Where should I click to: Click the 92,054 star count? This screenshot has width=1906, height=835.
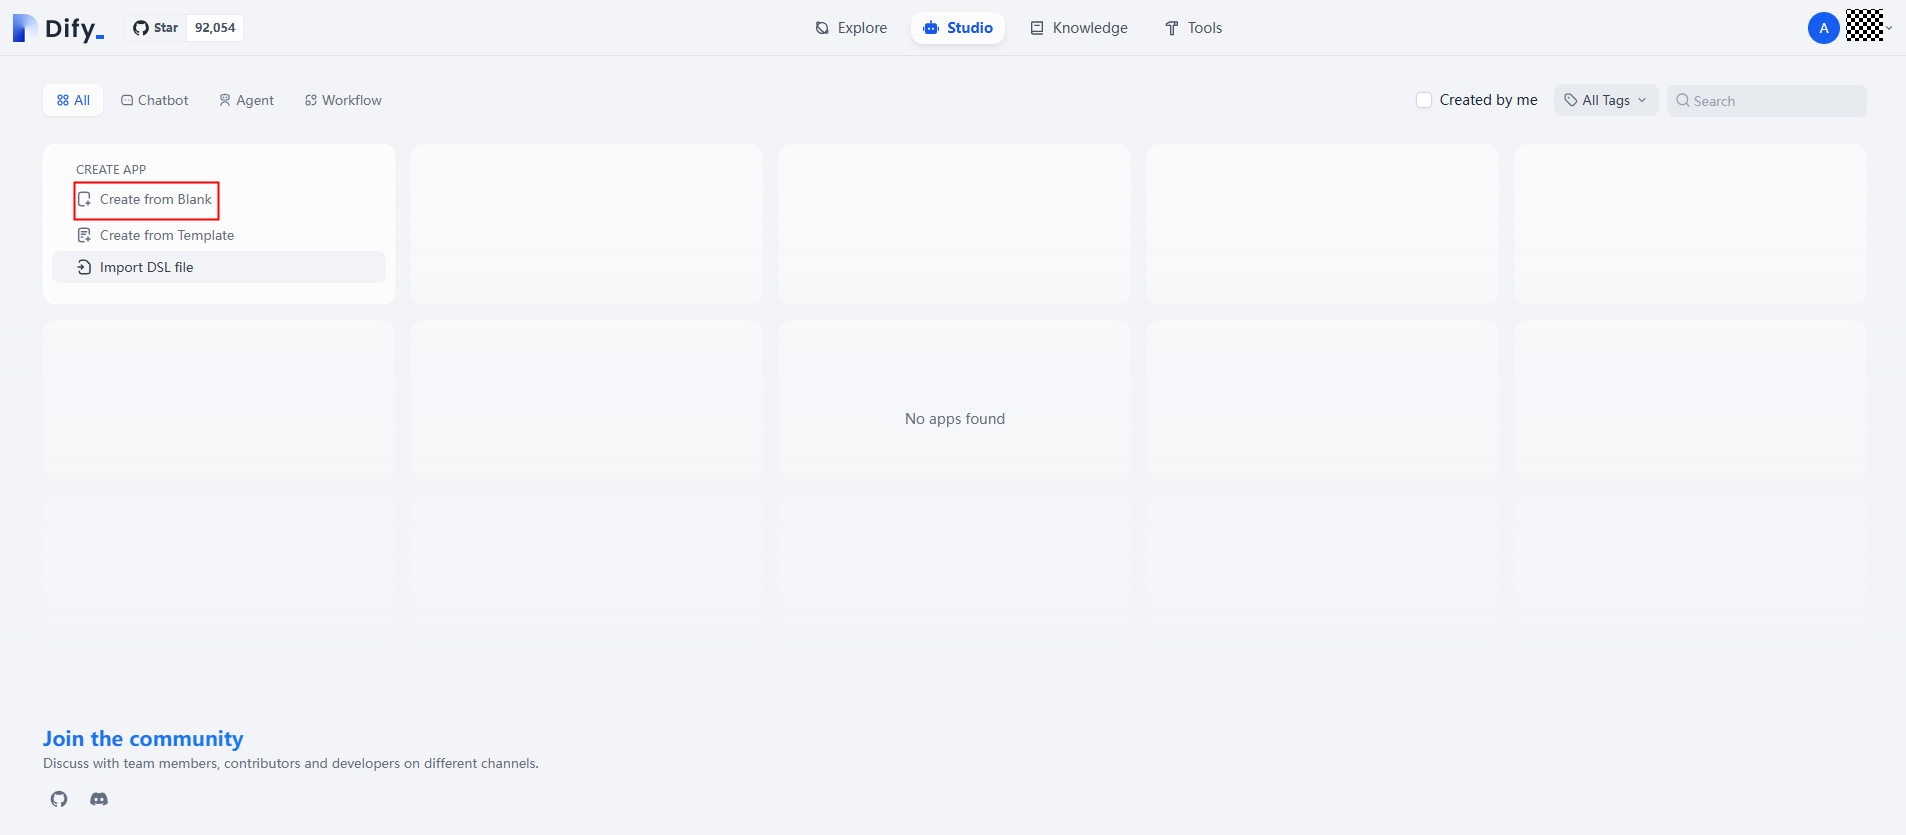click(215, 28)
